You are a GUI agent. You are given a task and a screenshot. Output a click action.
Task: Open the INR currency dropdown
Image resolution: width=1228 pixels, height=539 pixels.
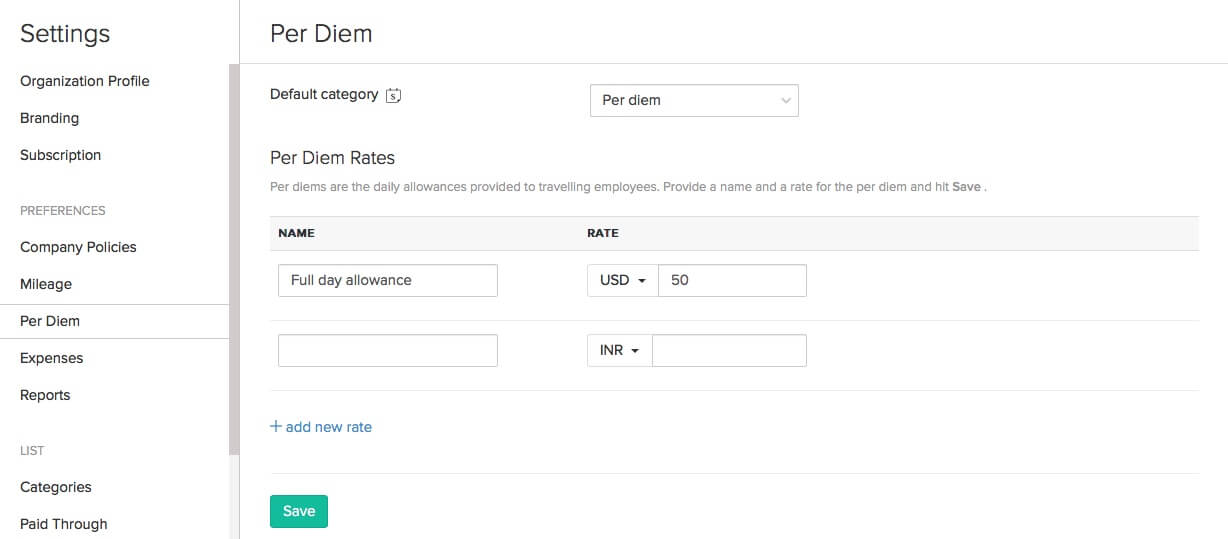[619, 351]
